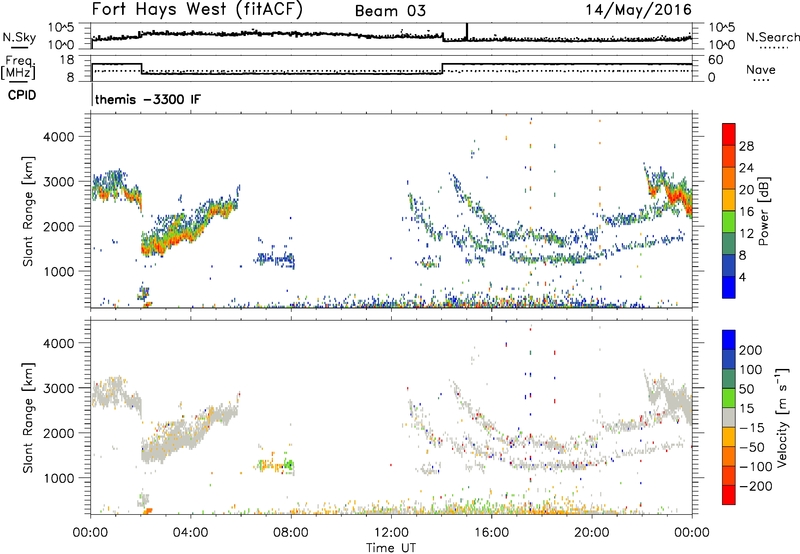The height and width of the screenshot is (554, 800).
Task: Click the "4" label on Power colorbar
Action: click(743, 277)
